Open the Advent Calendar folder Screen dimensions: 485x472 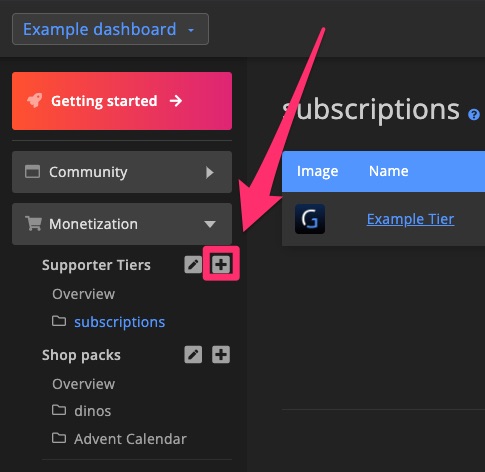pos(130,439)
